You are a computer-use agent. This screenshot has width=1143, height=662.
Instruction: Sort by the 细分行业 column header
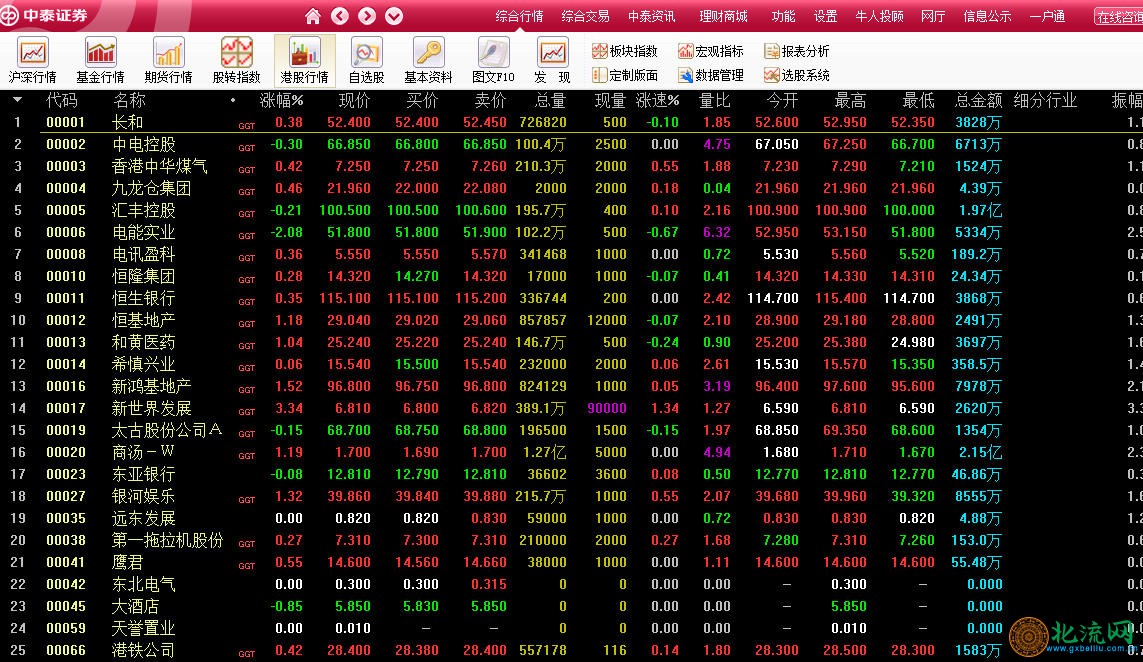(1045, 101)
